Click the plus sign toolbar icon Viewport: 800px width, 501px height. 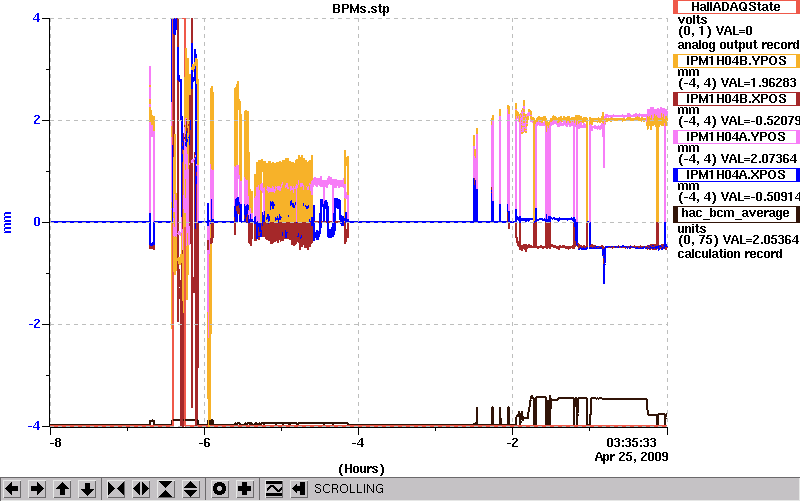244,489
